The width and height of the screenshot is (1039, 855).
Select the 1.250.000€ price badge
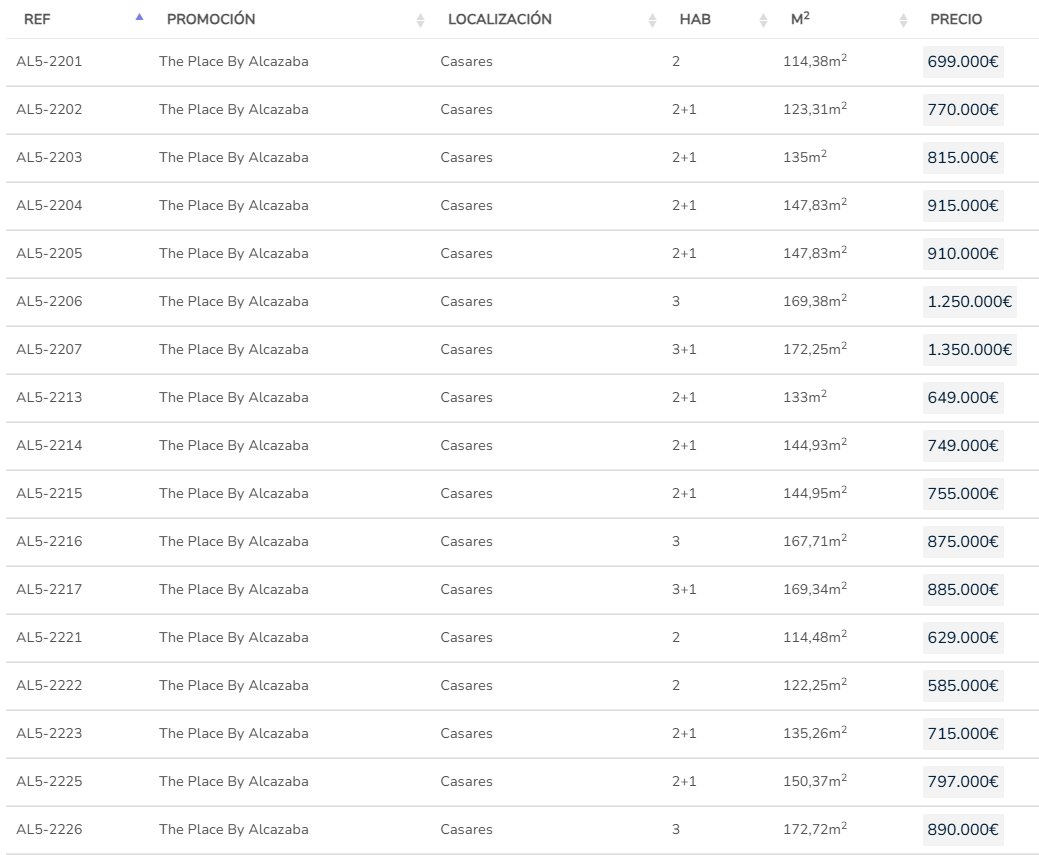(x=969, y=302)
